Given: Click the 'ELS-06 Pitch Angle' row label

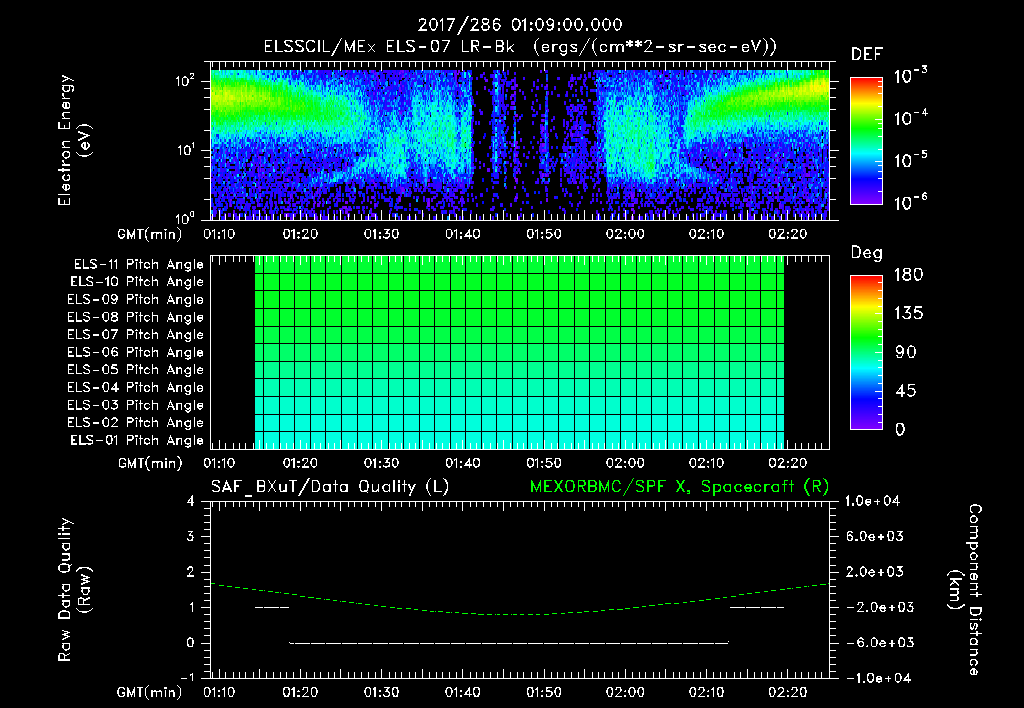Looking at the screenshot, I should point(136,352).
